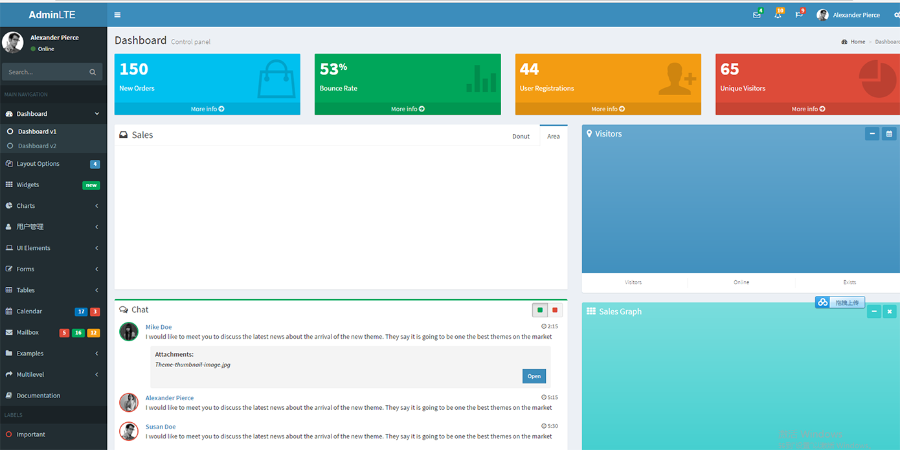Expand the Charts menu arrow
This screenshot has width=900, height=450.
tap(96, 205)
